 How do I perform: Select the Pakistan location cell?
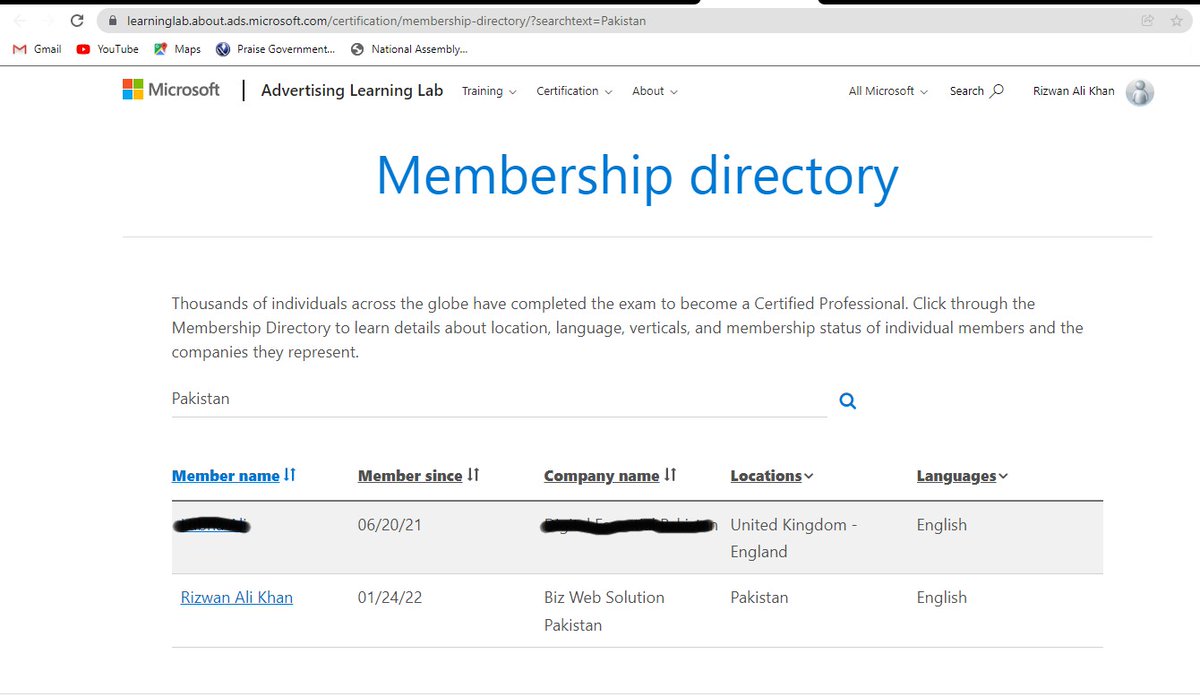pos(759,597)
